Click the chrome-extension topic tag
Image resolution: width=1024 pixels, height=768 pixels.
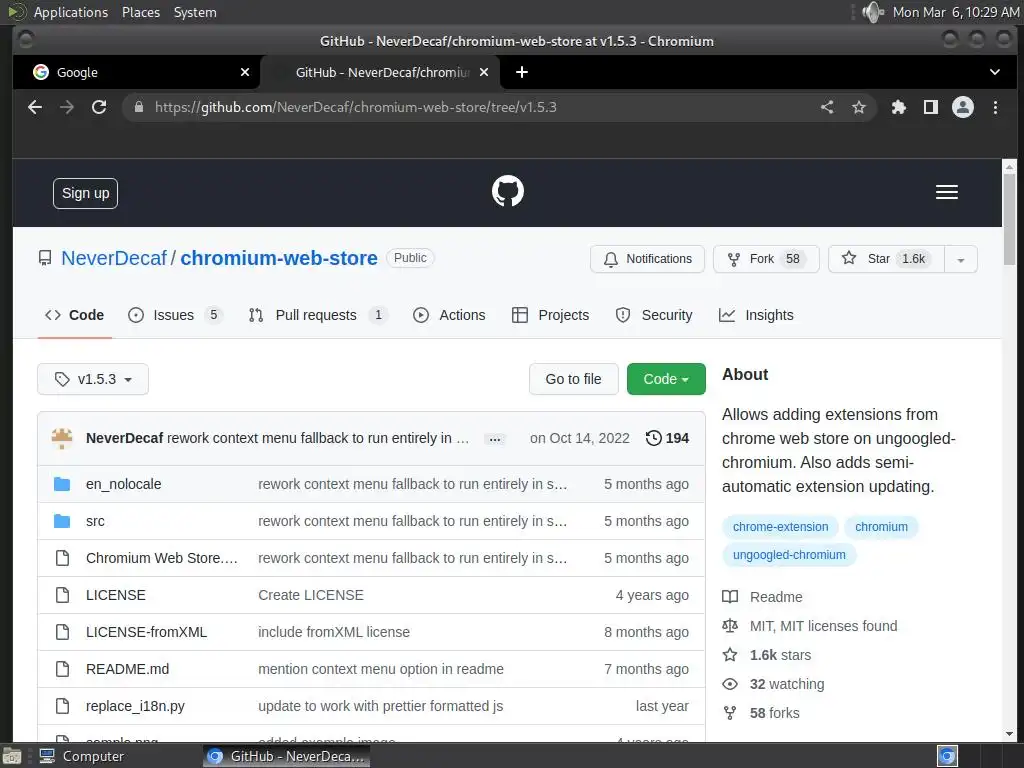(x=780, y=527)
